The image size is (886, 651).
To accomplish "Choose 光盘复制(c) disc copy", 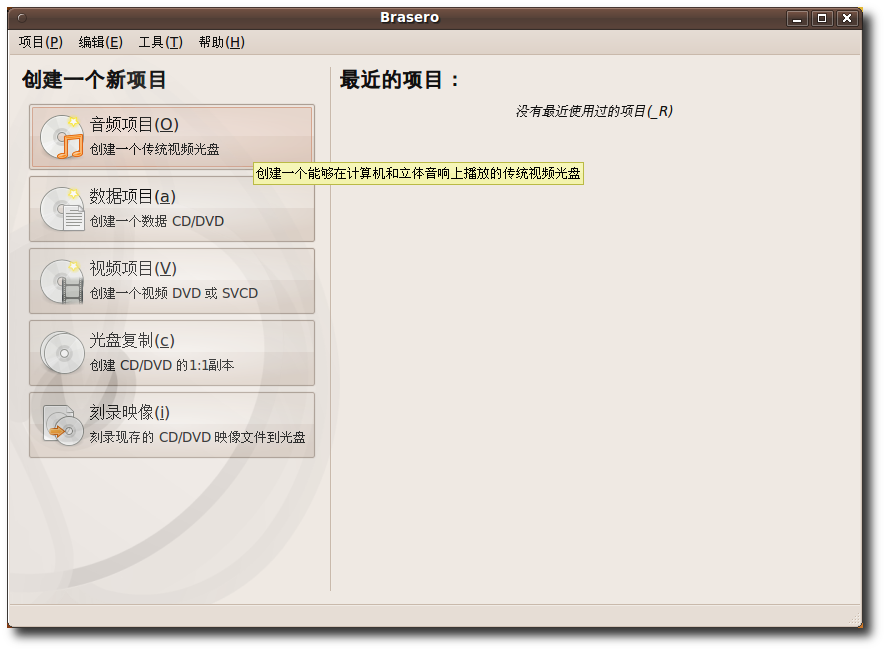I will (172, 353).
